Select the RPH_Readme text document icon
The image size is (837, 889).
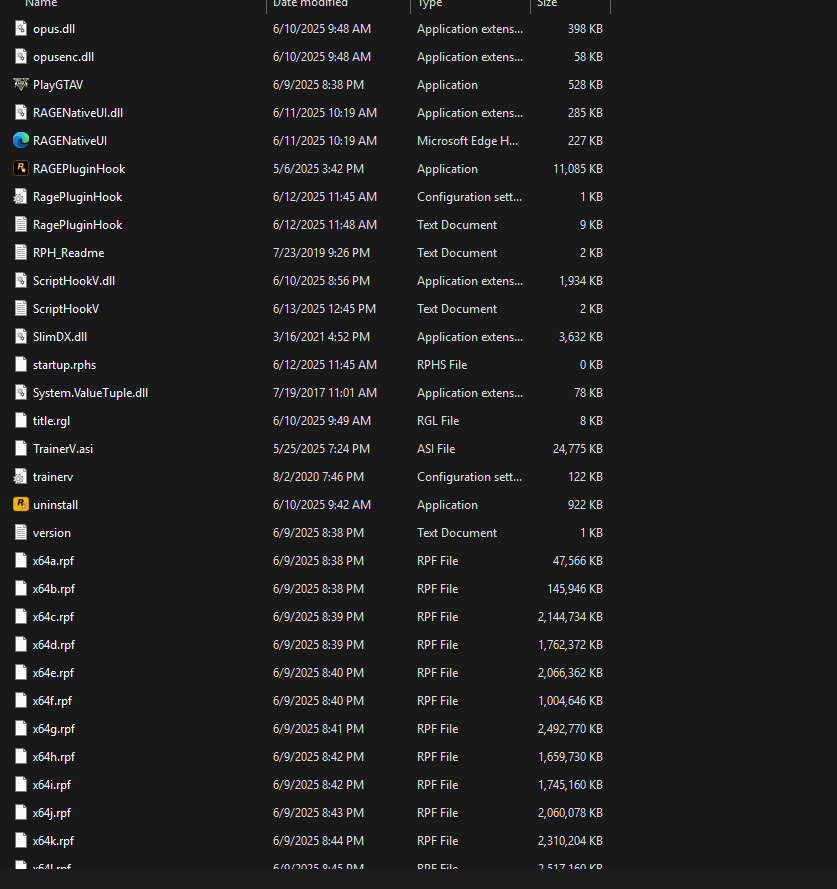[21, 253]
